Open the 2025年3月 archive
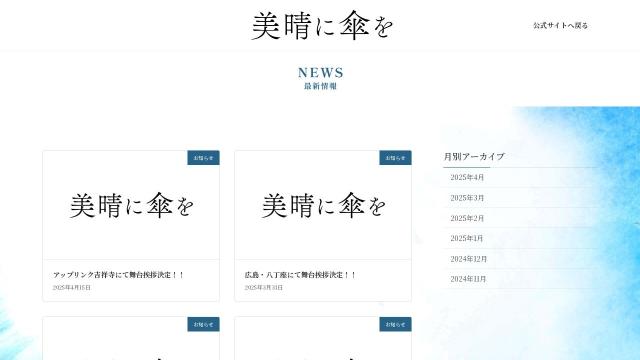This screenshot has width=640, height=360. [467, 198]
